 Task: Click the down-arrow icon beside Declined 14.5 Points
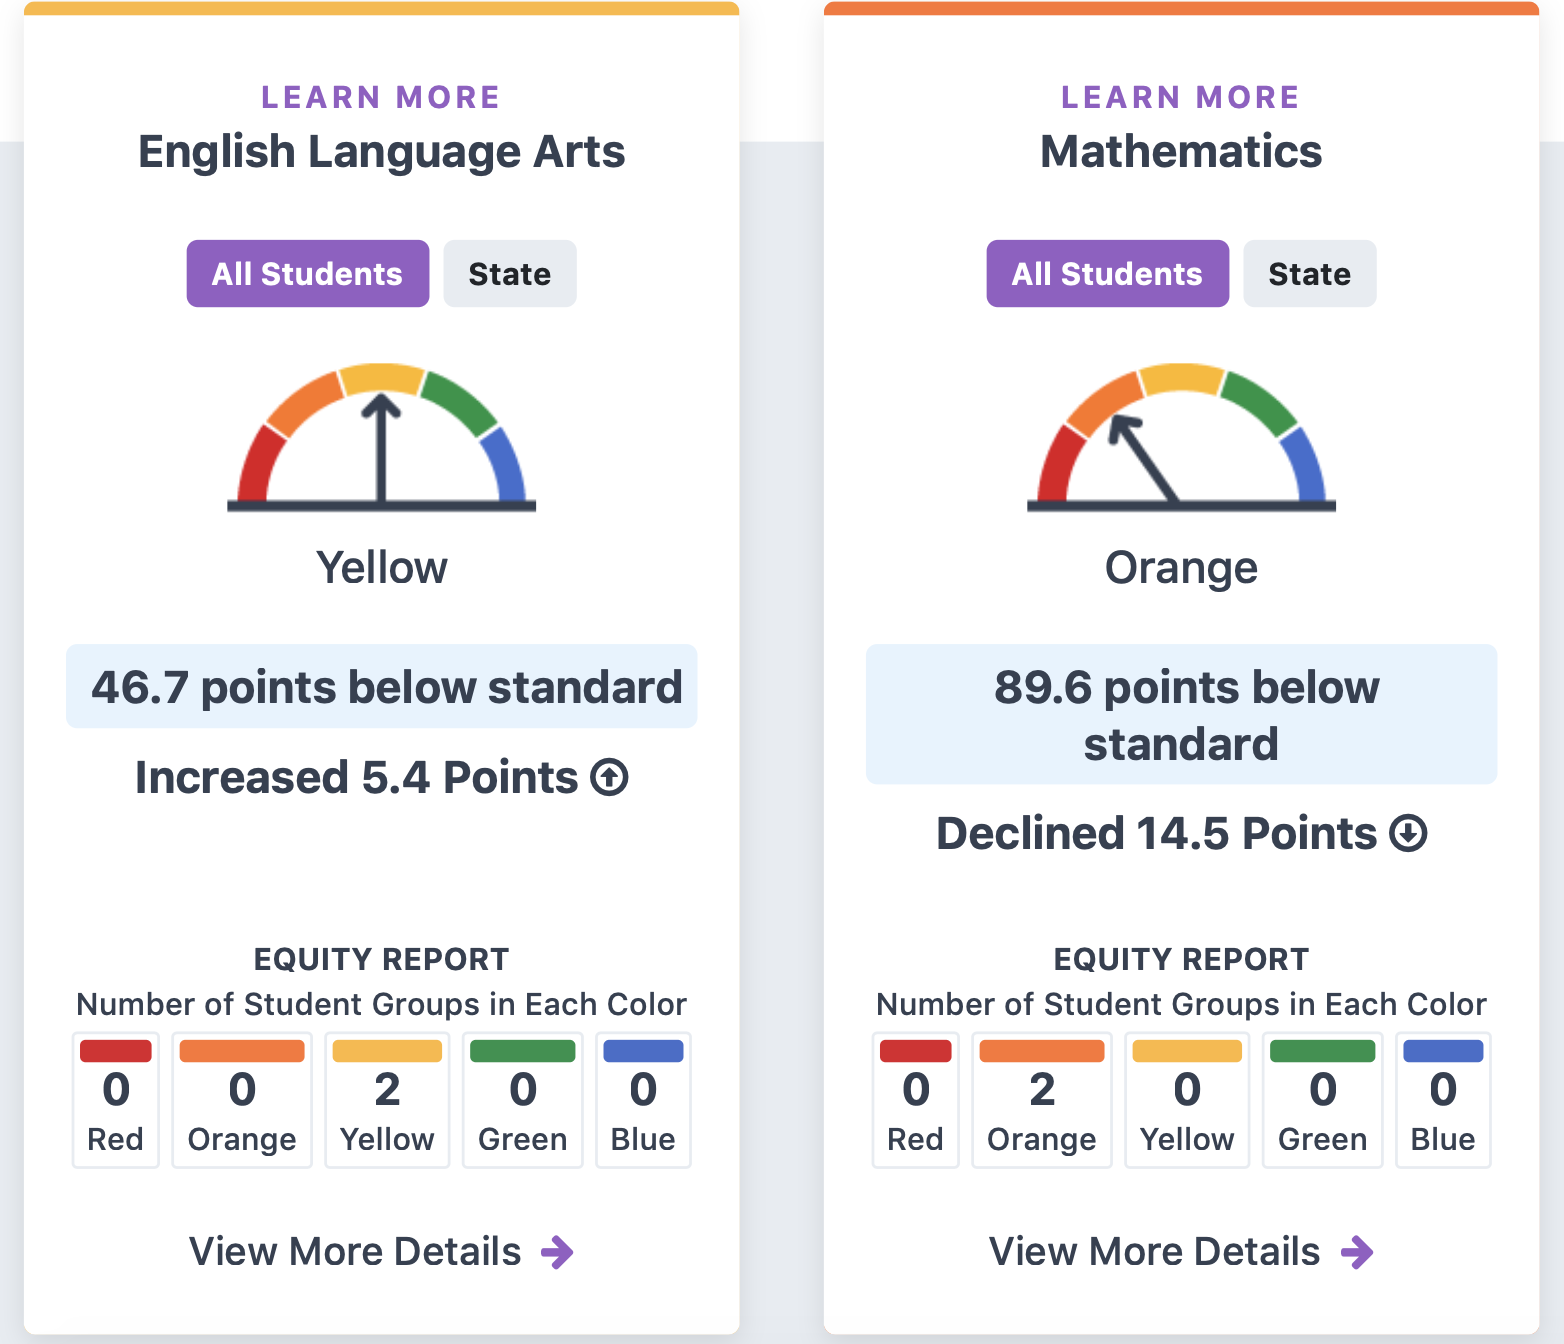(x=1408, y=833)
